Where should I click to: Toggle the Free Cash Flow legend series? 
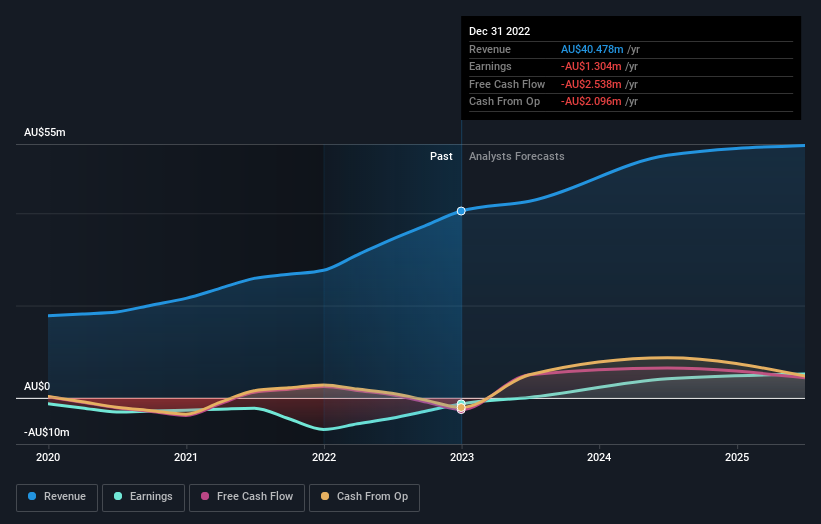pyautogui.click(x=247, y=497)
